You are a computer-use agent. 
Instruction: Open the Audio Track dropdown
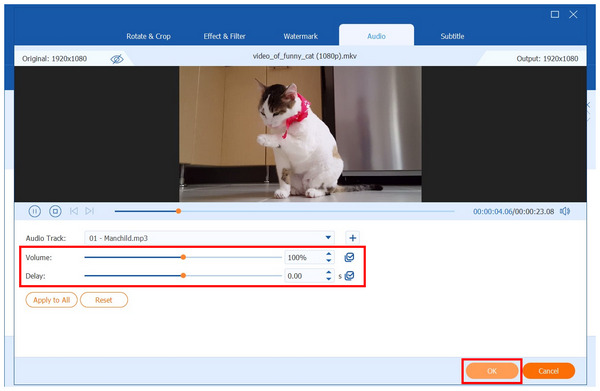[209, 238]
